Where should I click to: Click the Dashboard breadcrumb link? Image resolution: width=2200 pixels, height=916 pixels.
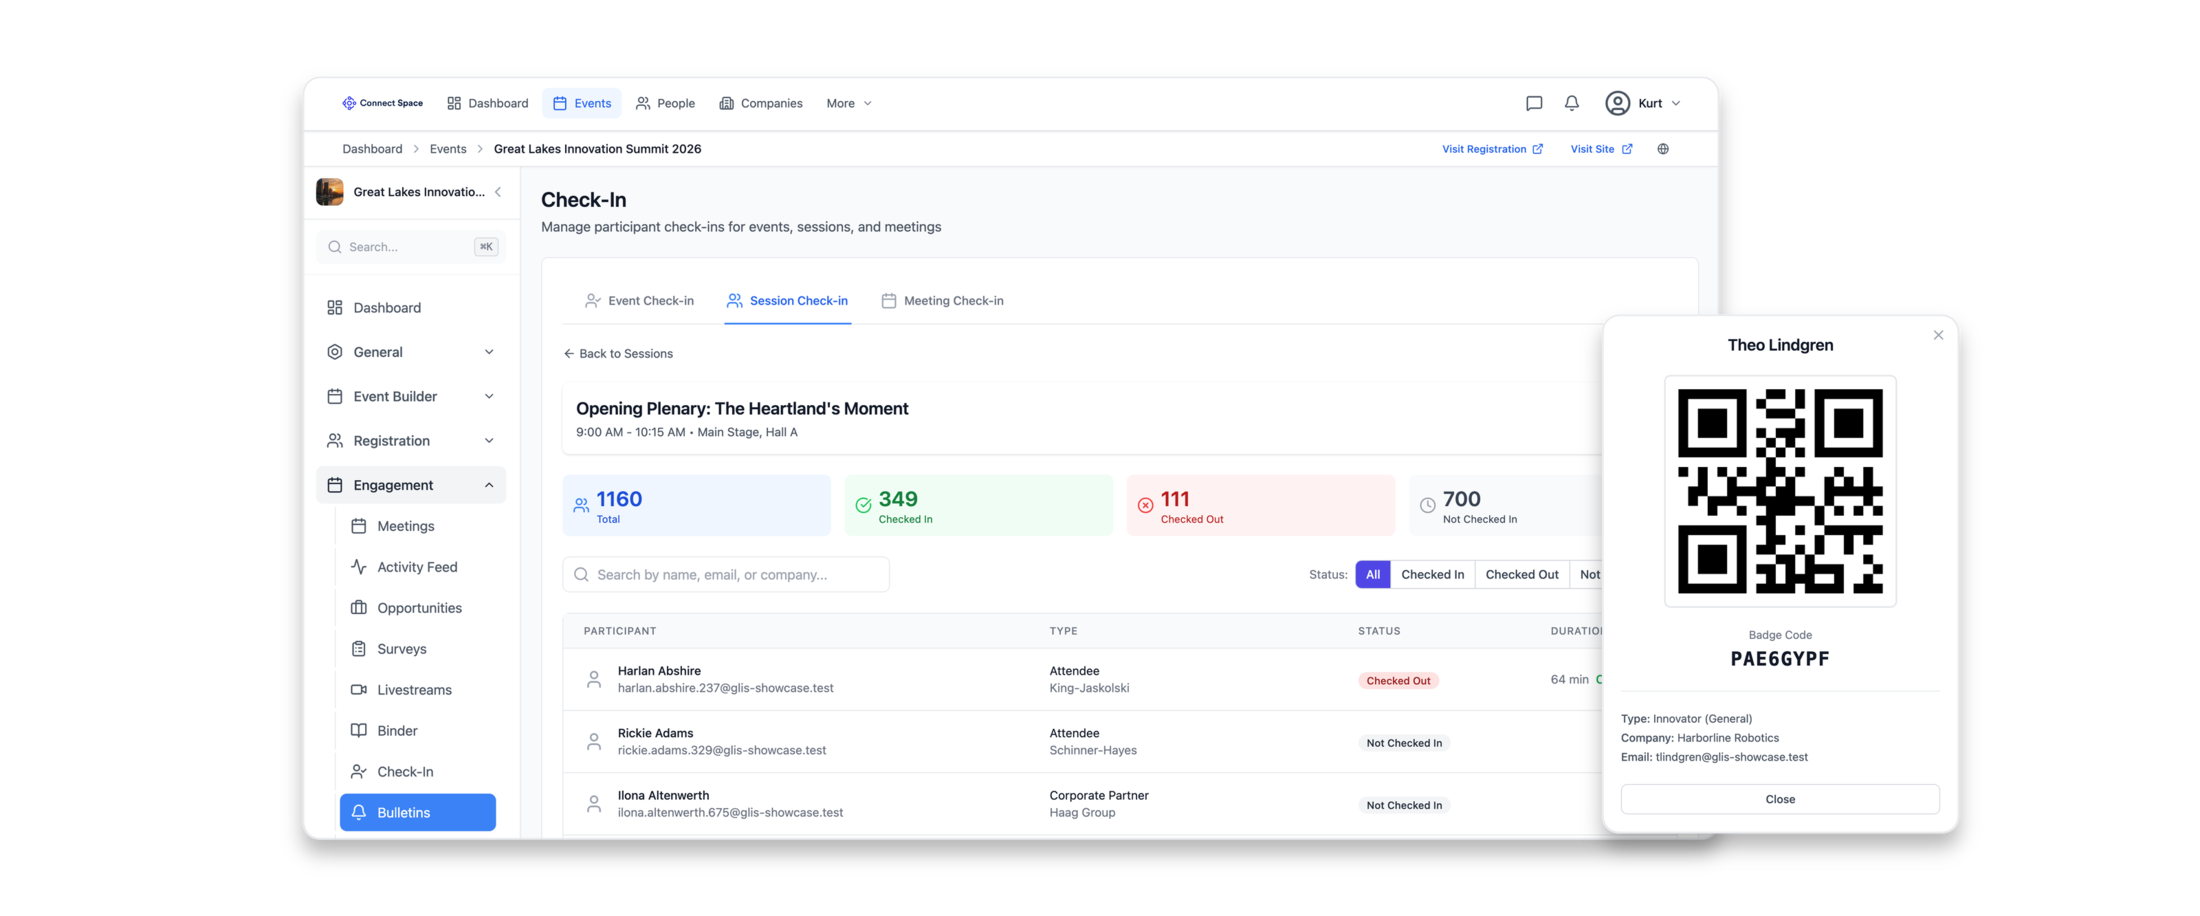[372, 149]
